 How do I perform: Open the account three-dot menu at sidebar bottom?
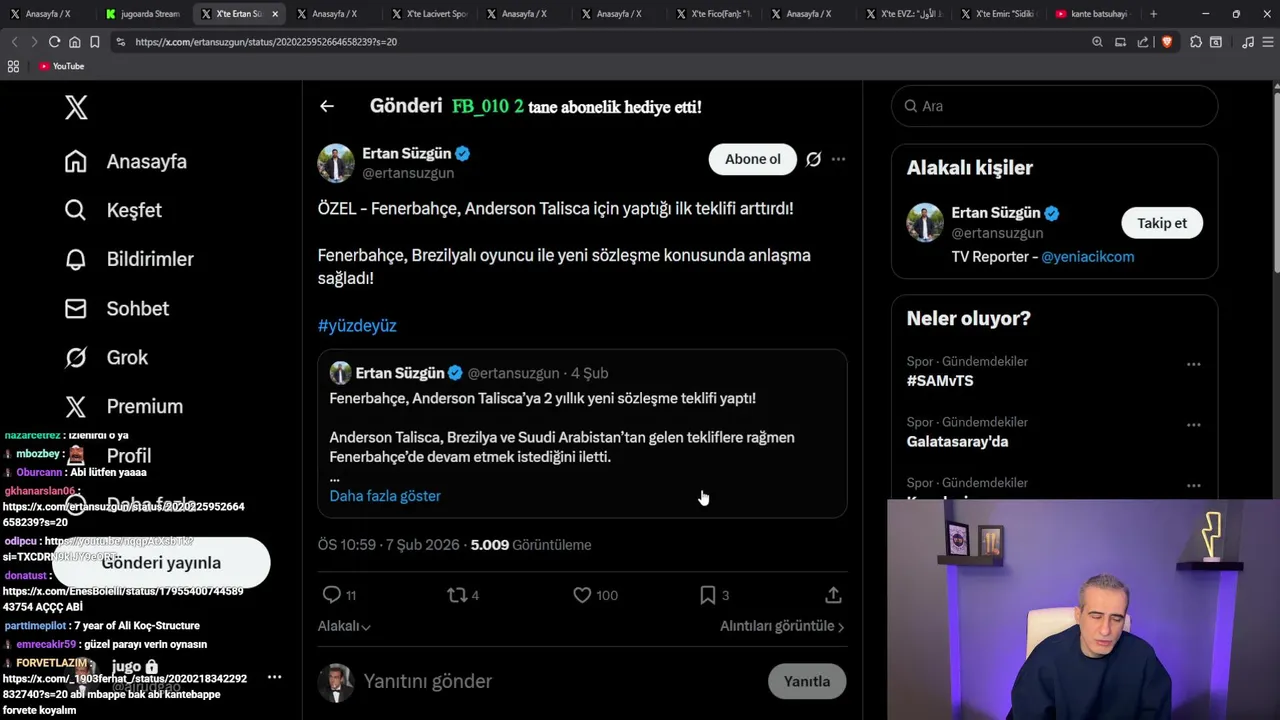tap(274, 677)
